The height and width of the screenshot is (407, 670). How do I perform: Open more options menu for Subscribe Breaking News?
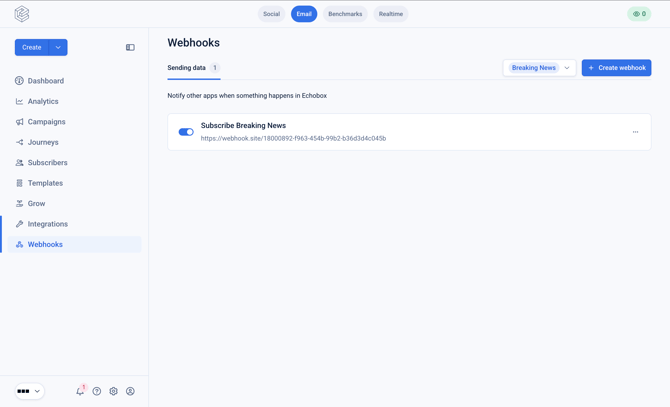(635, 132)
